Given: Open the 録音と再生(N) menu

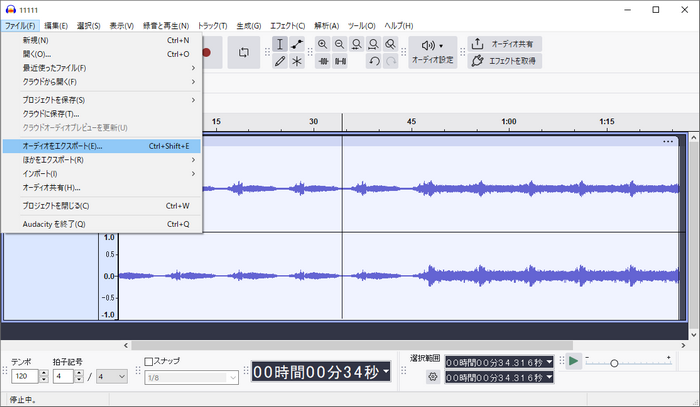Looking at the screenshot, I should click(166, 26).
